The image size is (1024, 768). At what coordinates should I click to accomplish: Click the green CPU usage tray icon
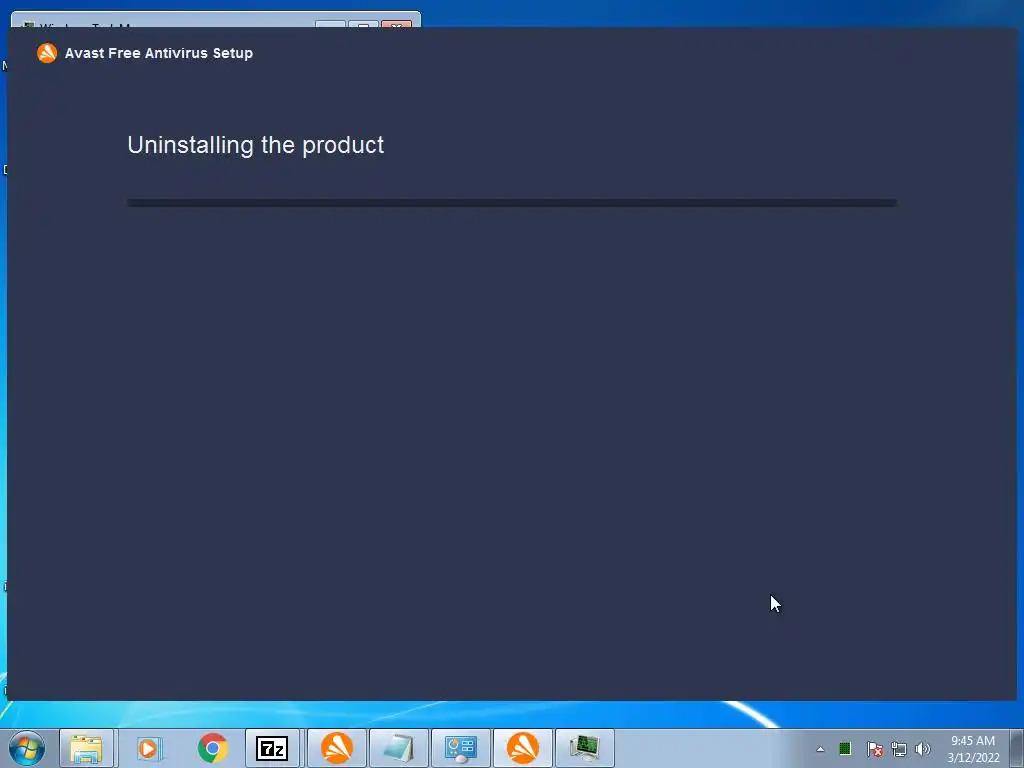tap(845, 748)
